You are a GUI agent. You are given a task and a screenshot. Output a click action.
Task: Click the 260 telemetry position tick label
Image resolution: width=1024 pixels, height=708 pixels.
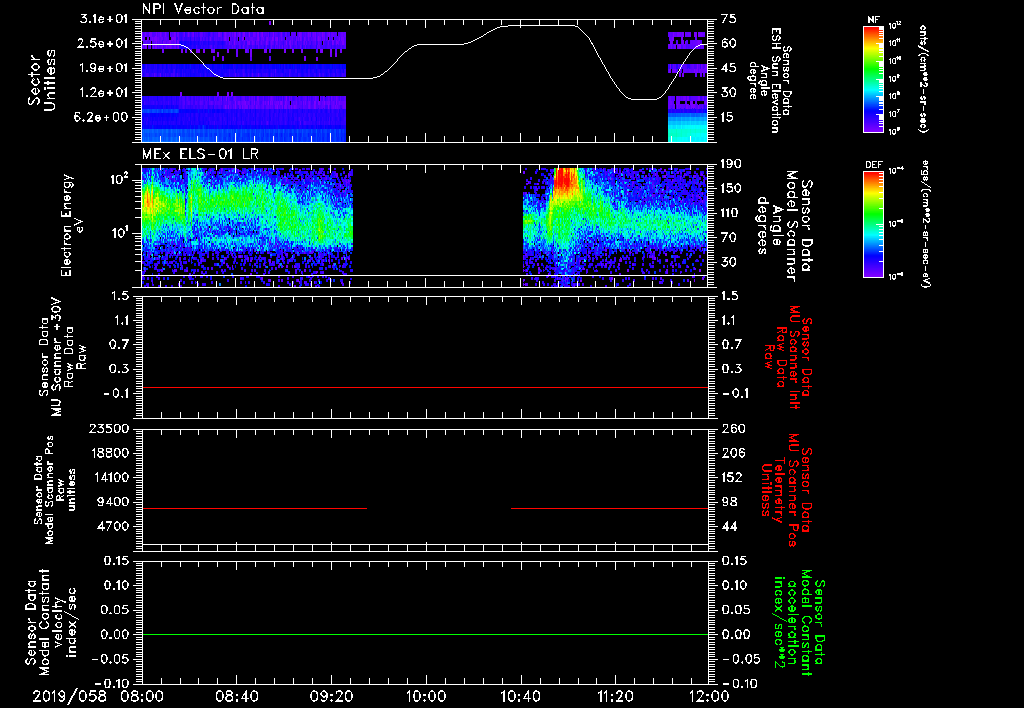[733, 428]
